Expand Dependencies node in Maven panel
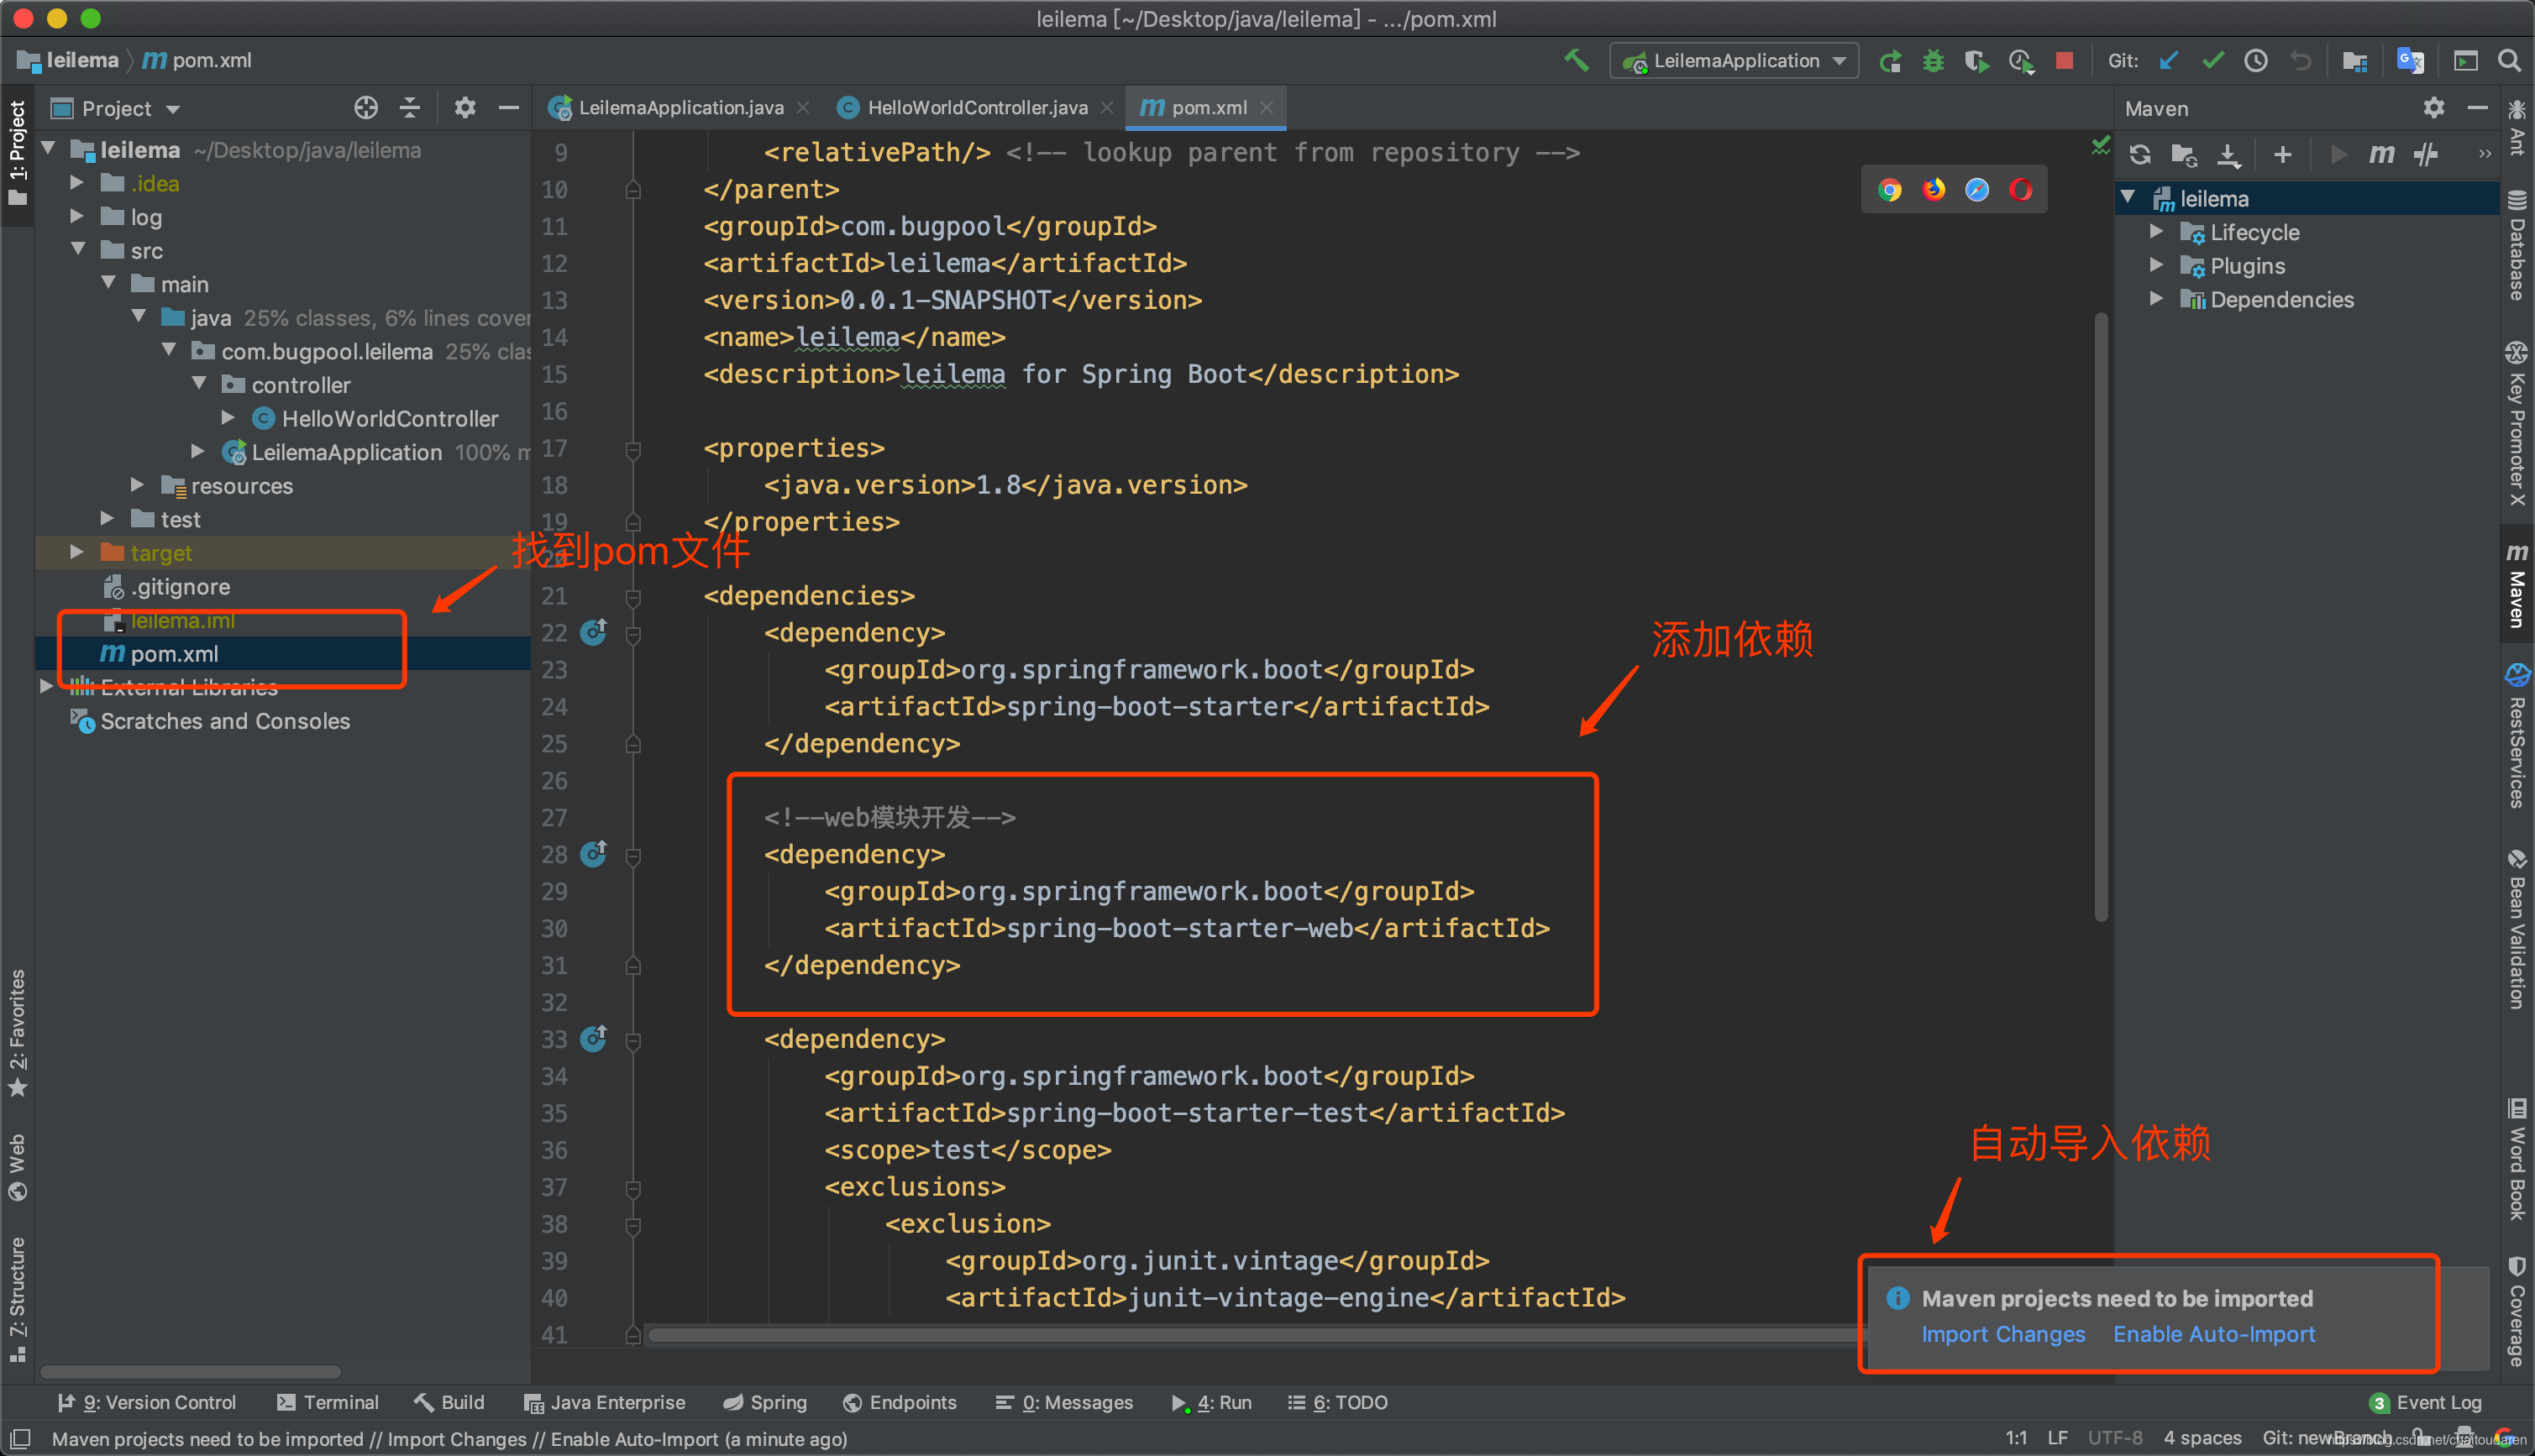This screenshot has width=2535, height=1456. pos(2157,299)
